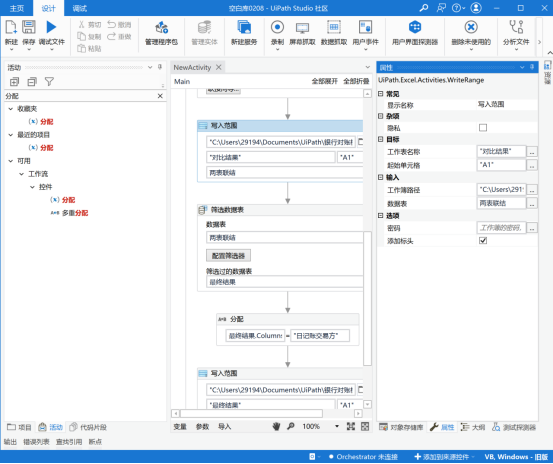This screenshot has height=464, width=553.
Task: Switch to the 大纲 panel tab
Action: pyautogui.click(x=473, y=427)
